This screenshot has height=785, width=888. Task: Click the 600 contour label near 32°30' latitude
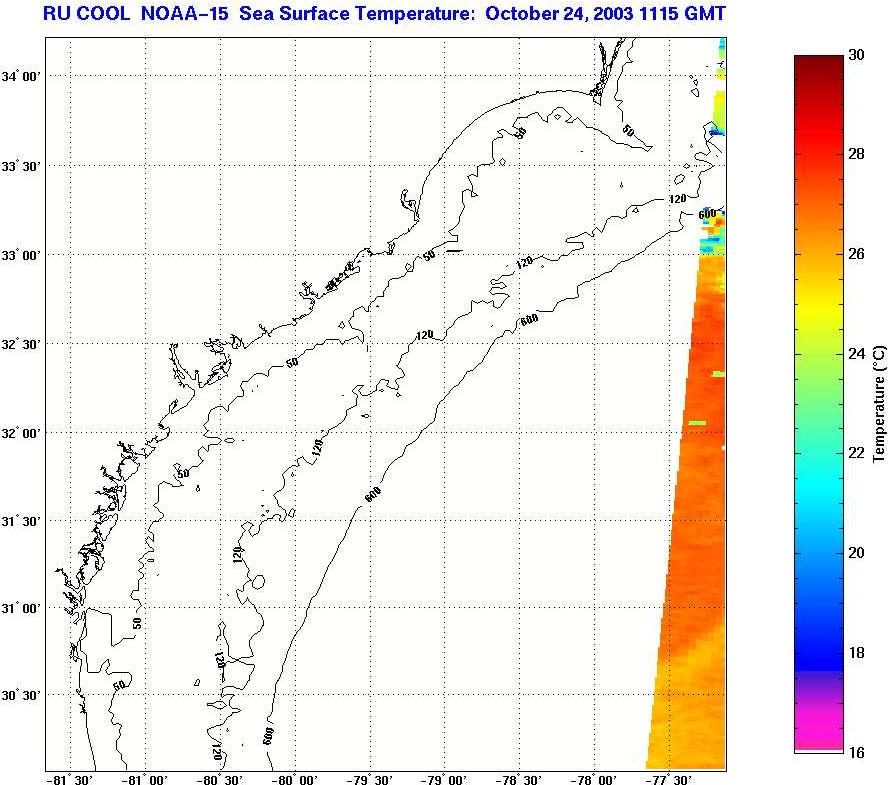[x=531, y=320]
